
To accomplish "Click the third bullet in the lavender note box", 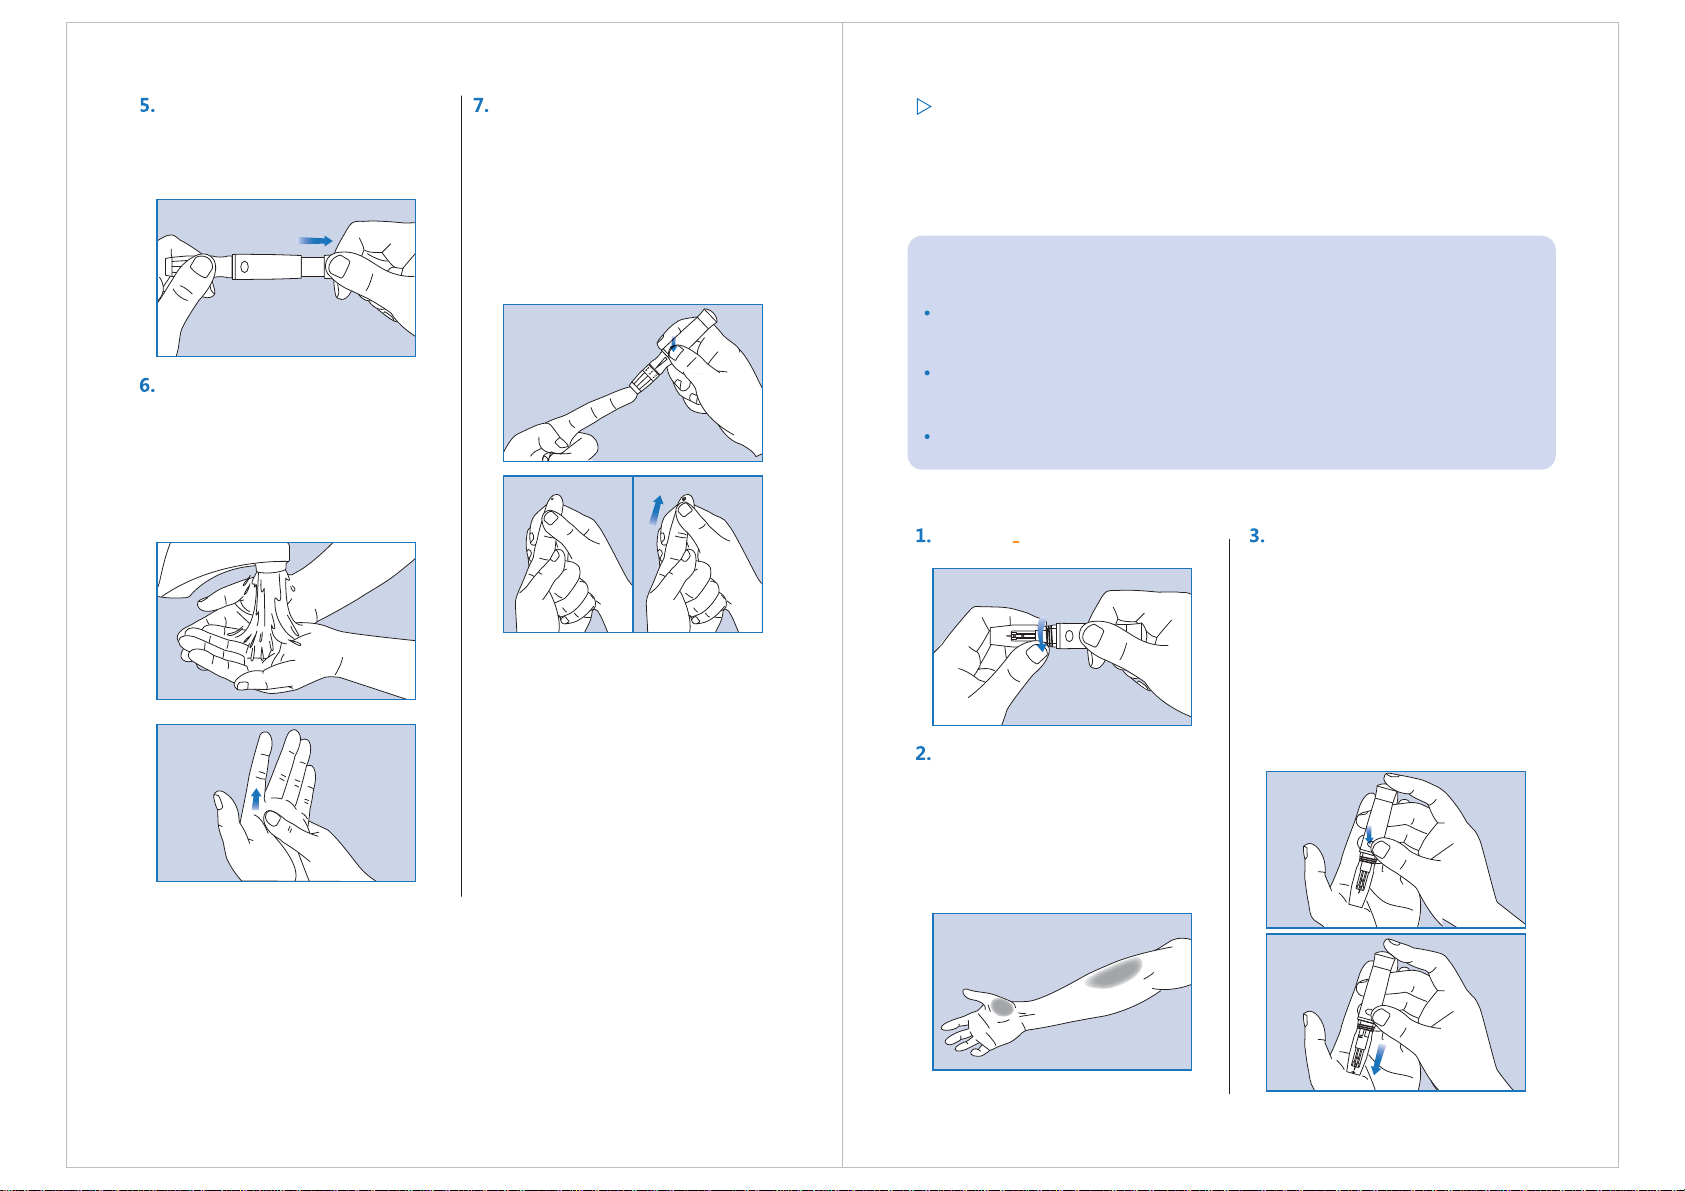I will pos(928,437).
